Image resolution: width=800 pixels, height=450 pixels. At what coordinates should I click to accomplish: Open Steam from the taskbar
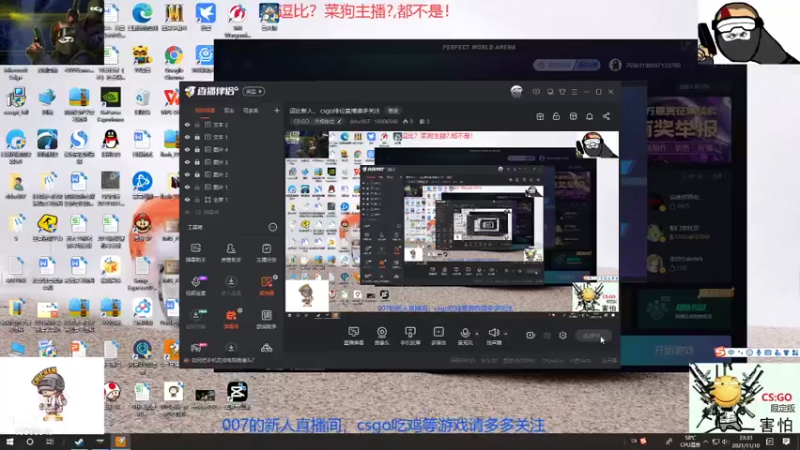click(79, 442)
